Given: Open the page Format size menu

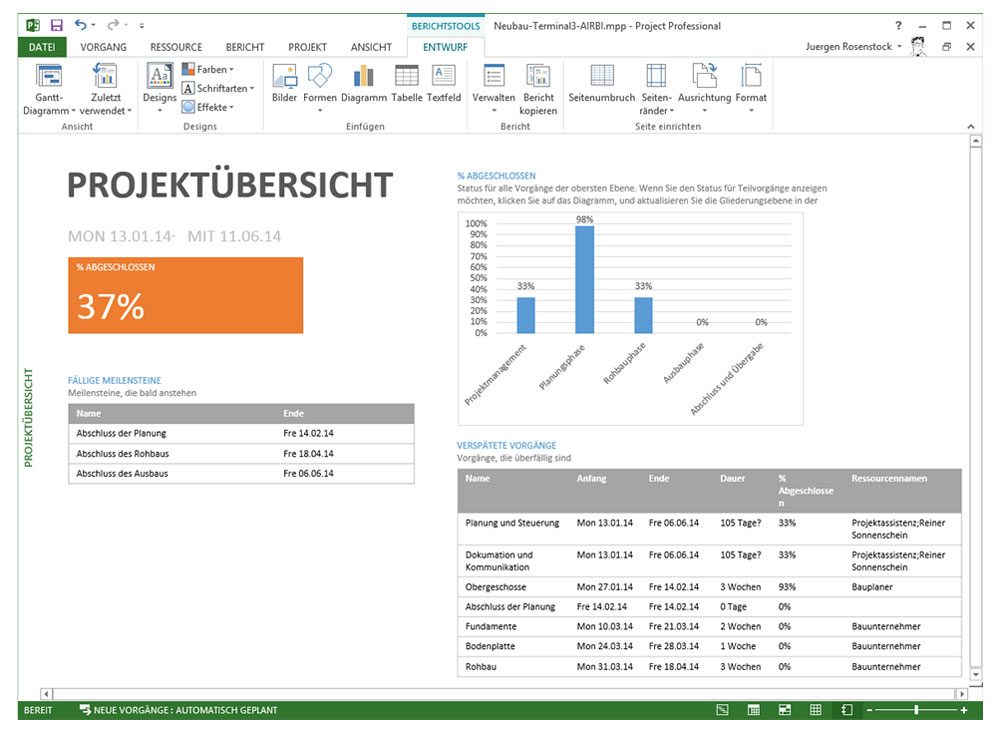Looking at the screenshot, I should 751,88.
